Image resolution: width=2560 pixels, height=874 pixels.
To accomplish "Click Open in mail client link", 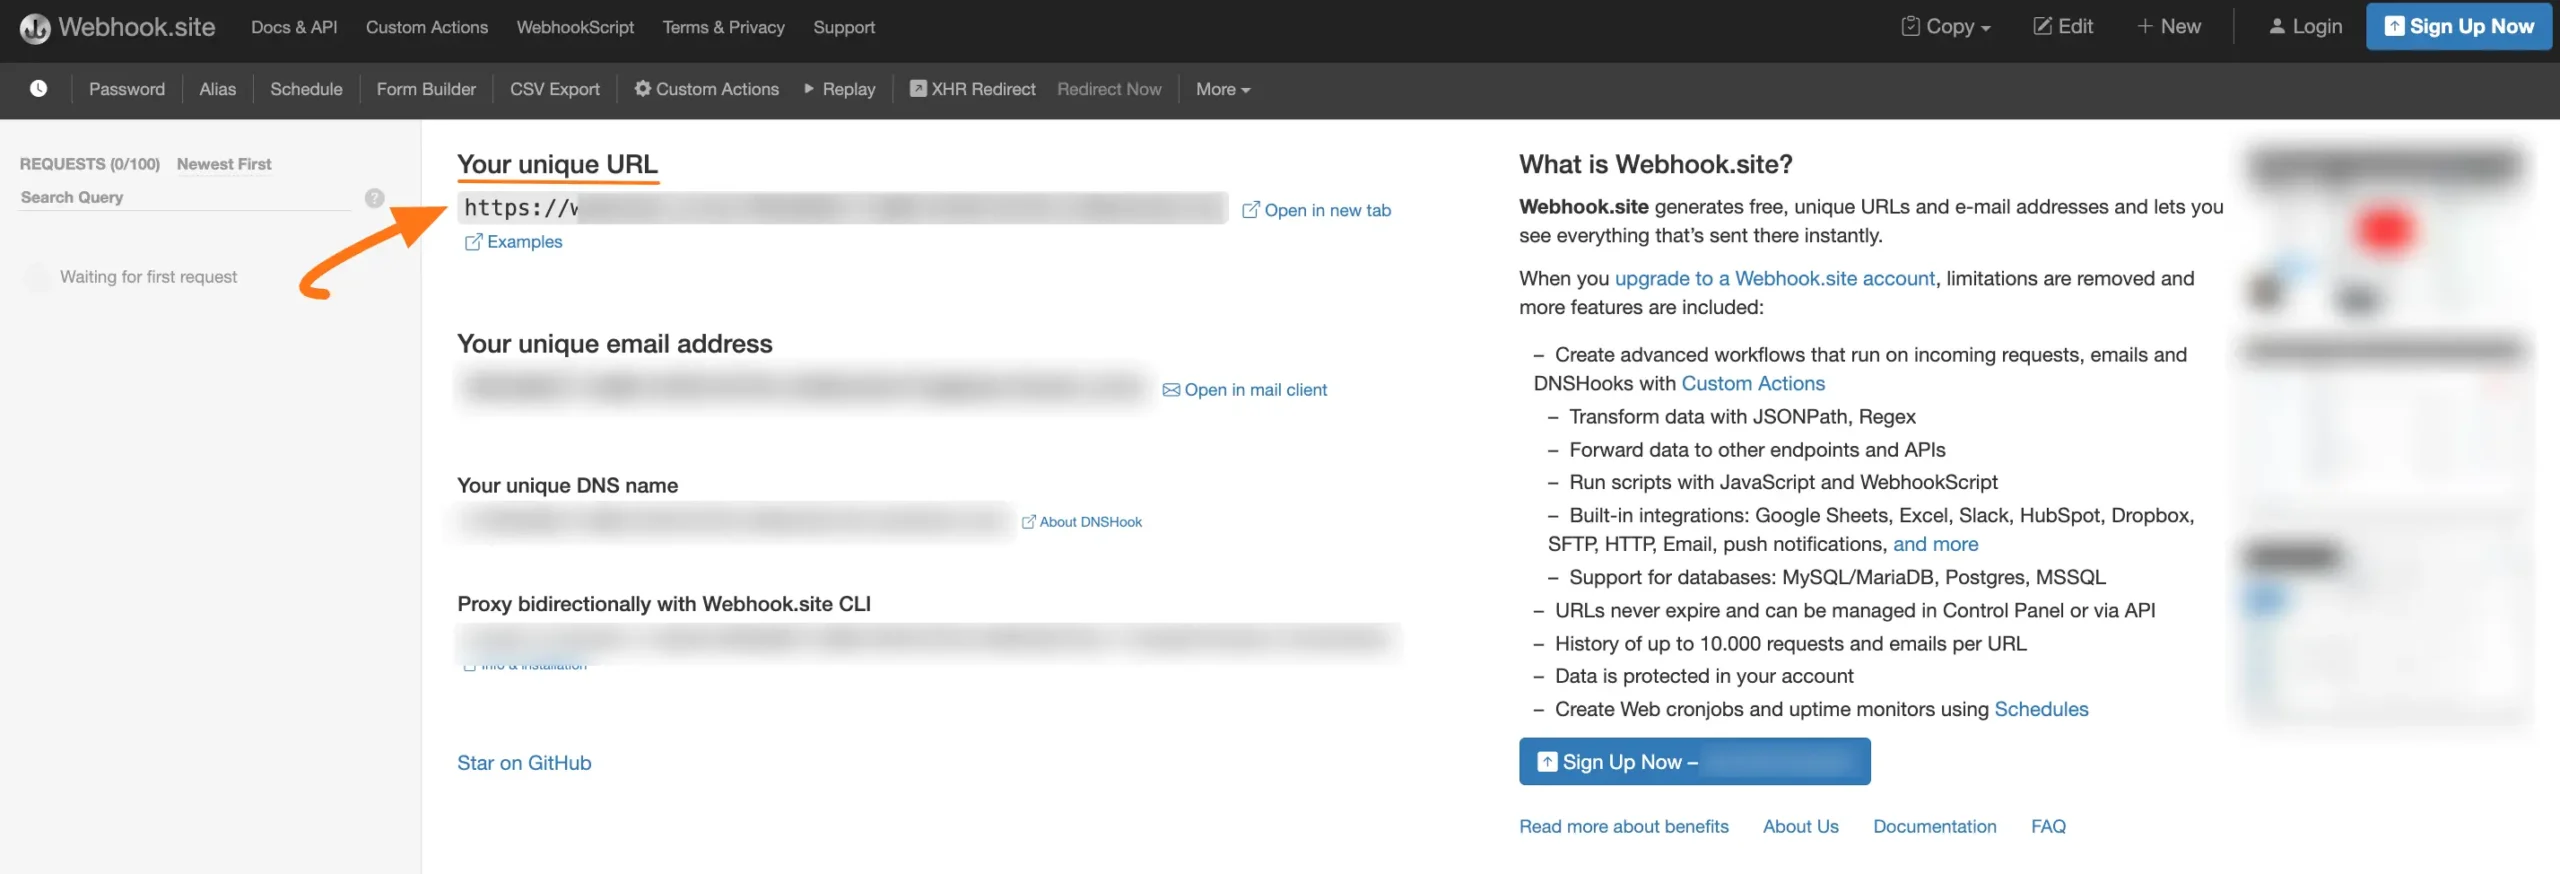I will click(1245, 390).
